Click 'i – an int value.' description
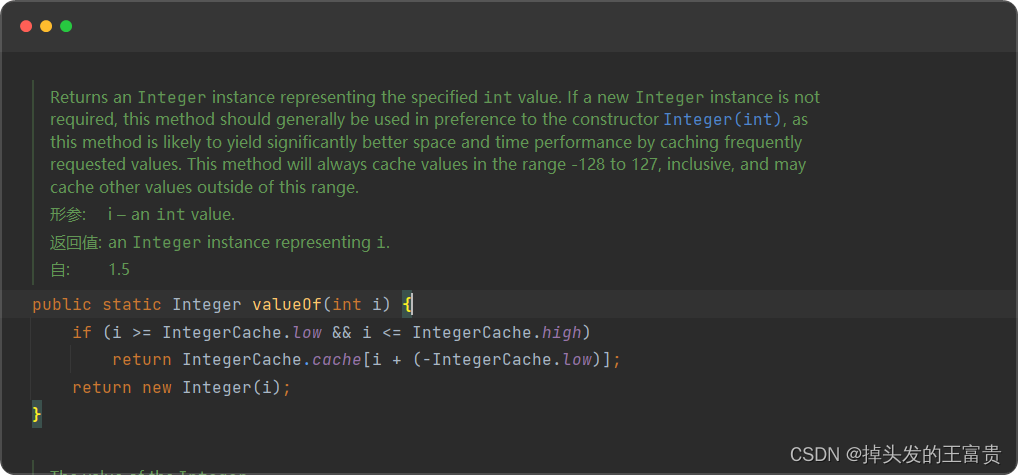This screenshot has width=1018, height=475. [171, 214]
